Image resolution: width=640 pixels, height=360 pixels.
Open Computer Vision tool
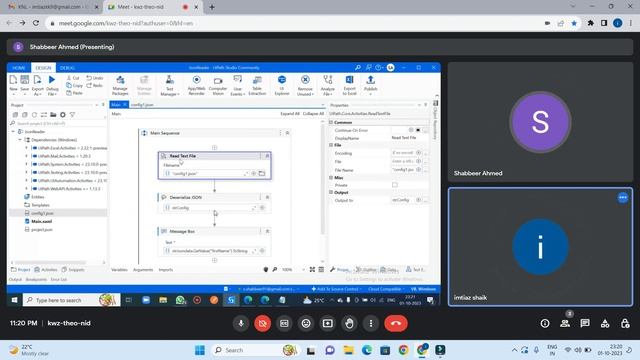218,85
